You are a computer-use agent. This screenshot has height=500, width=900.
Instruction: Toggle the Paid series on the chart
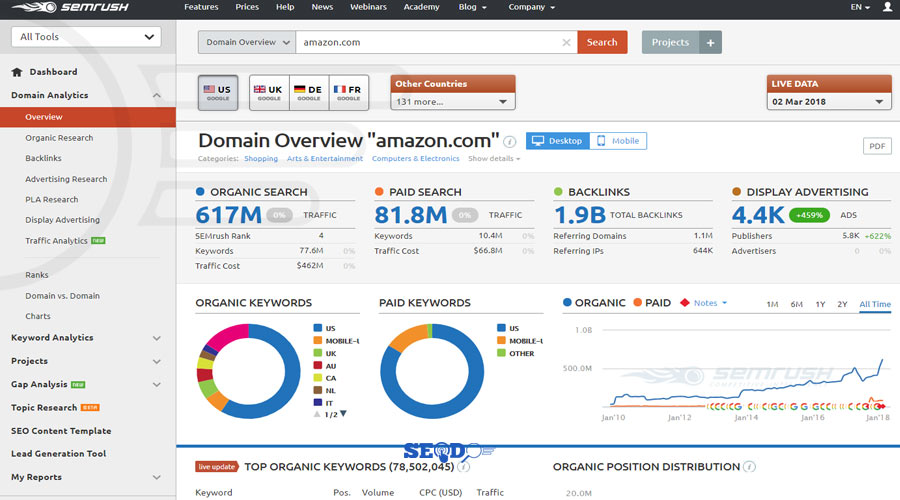coord(652,303)
